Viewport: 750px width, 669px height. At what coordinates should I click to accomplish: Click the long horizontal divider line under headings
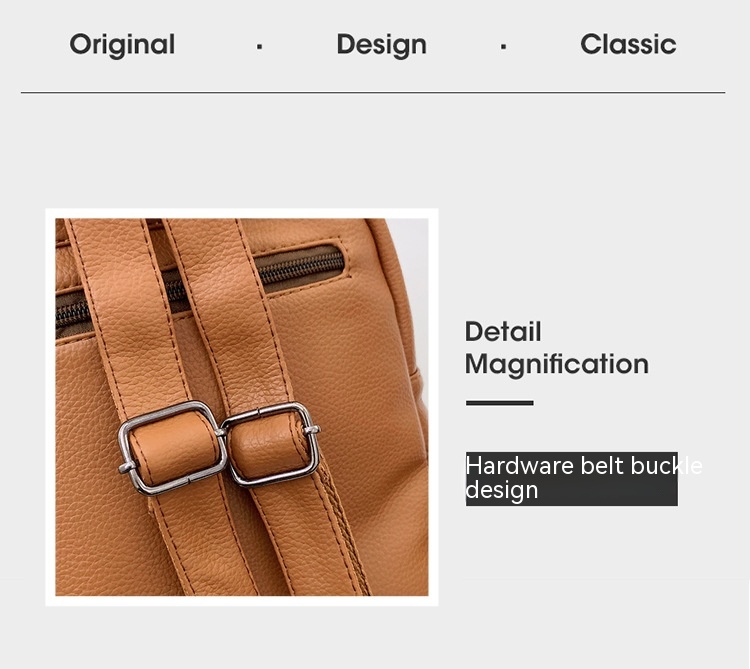point(373,92)
